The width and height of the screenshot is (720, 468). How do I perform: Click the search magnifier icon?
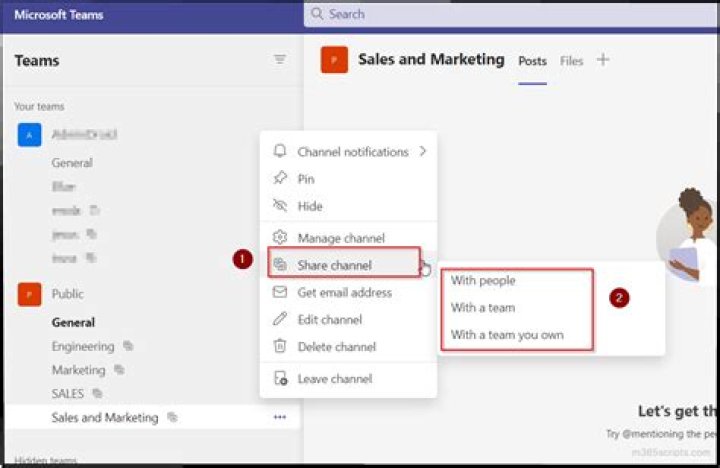coord(317,14)
